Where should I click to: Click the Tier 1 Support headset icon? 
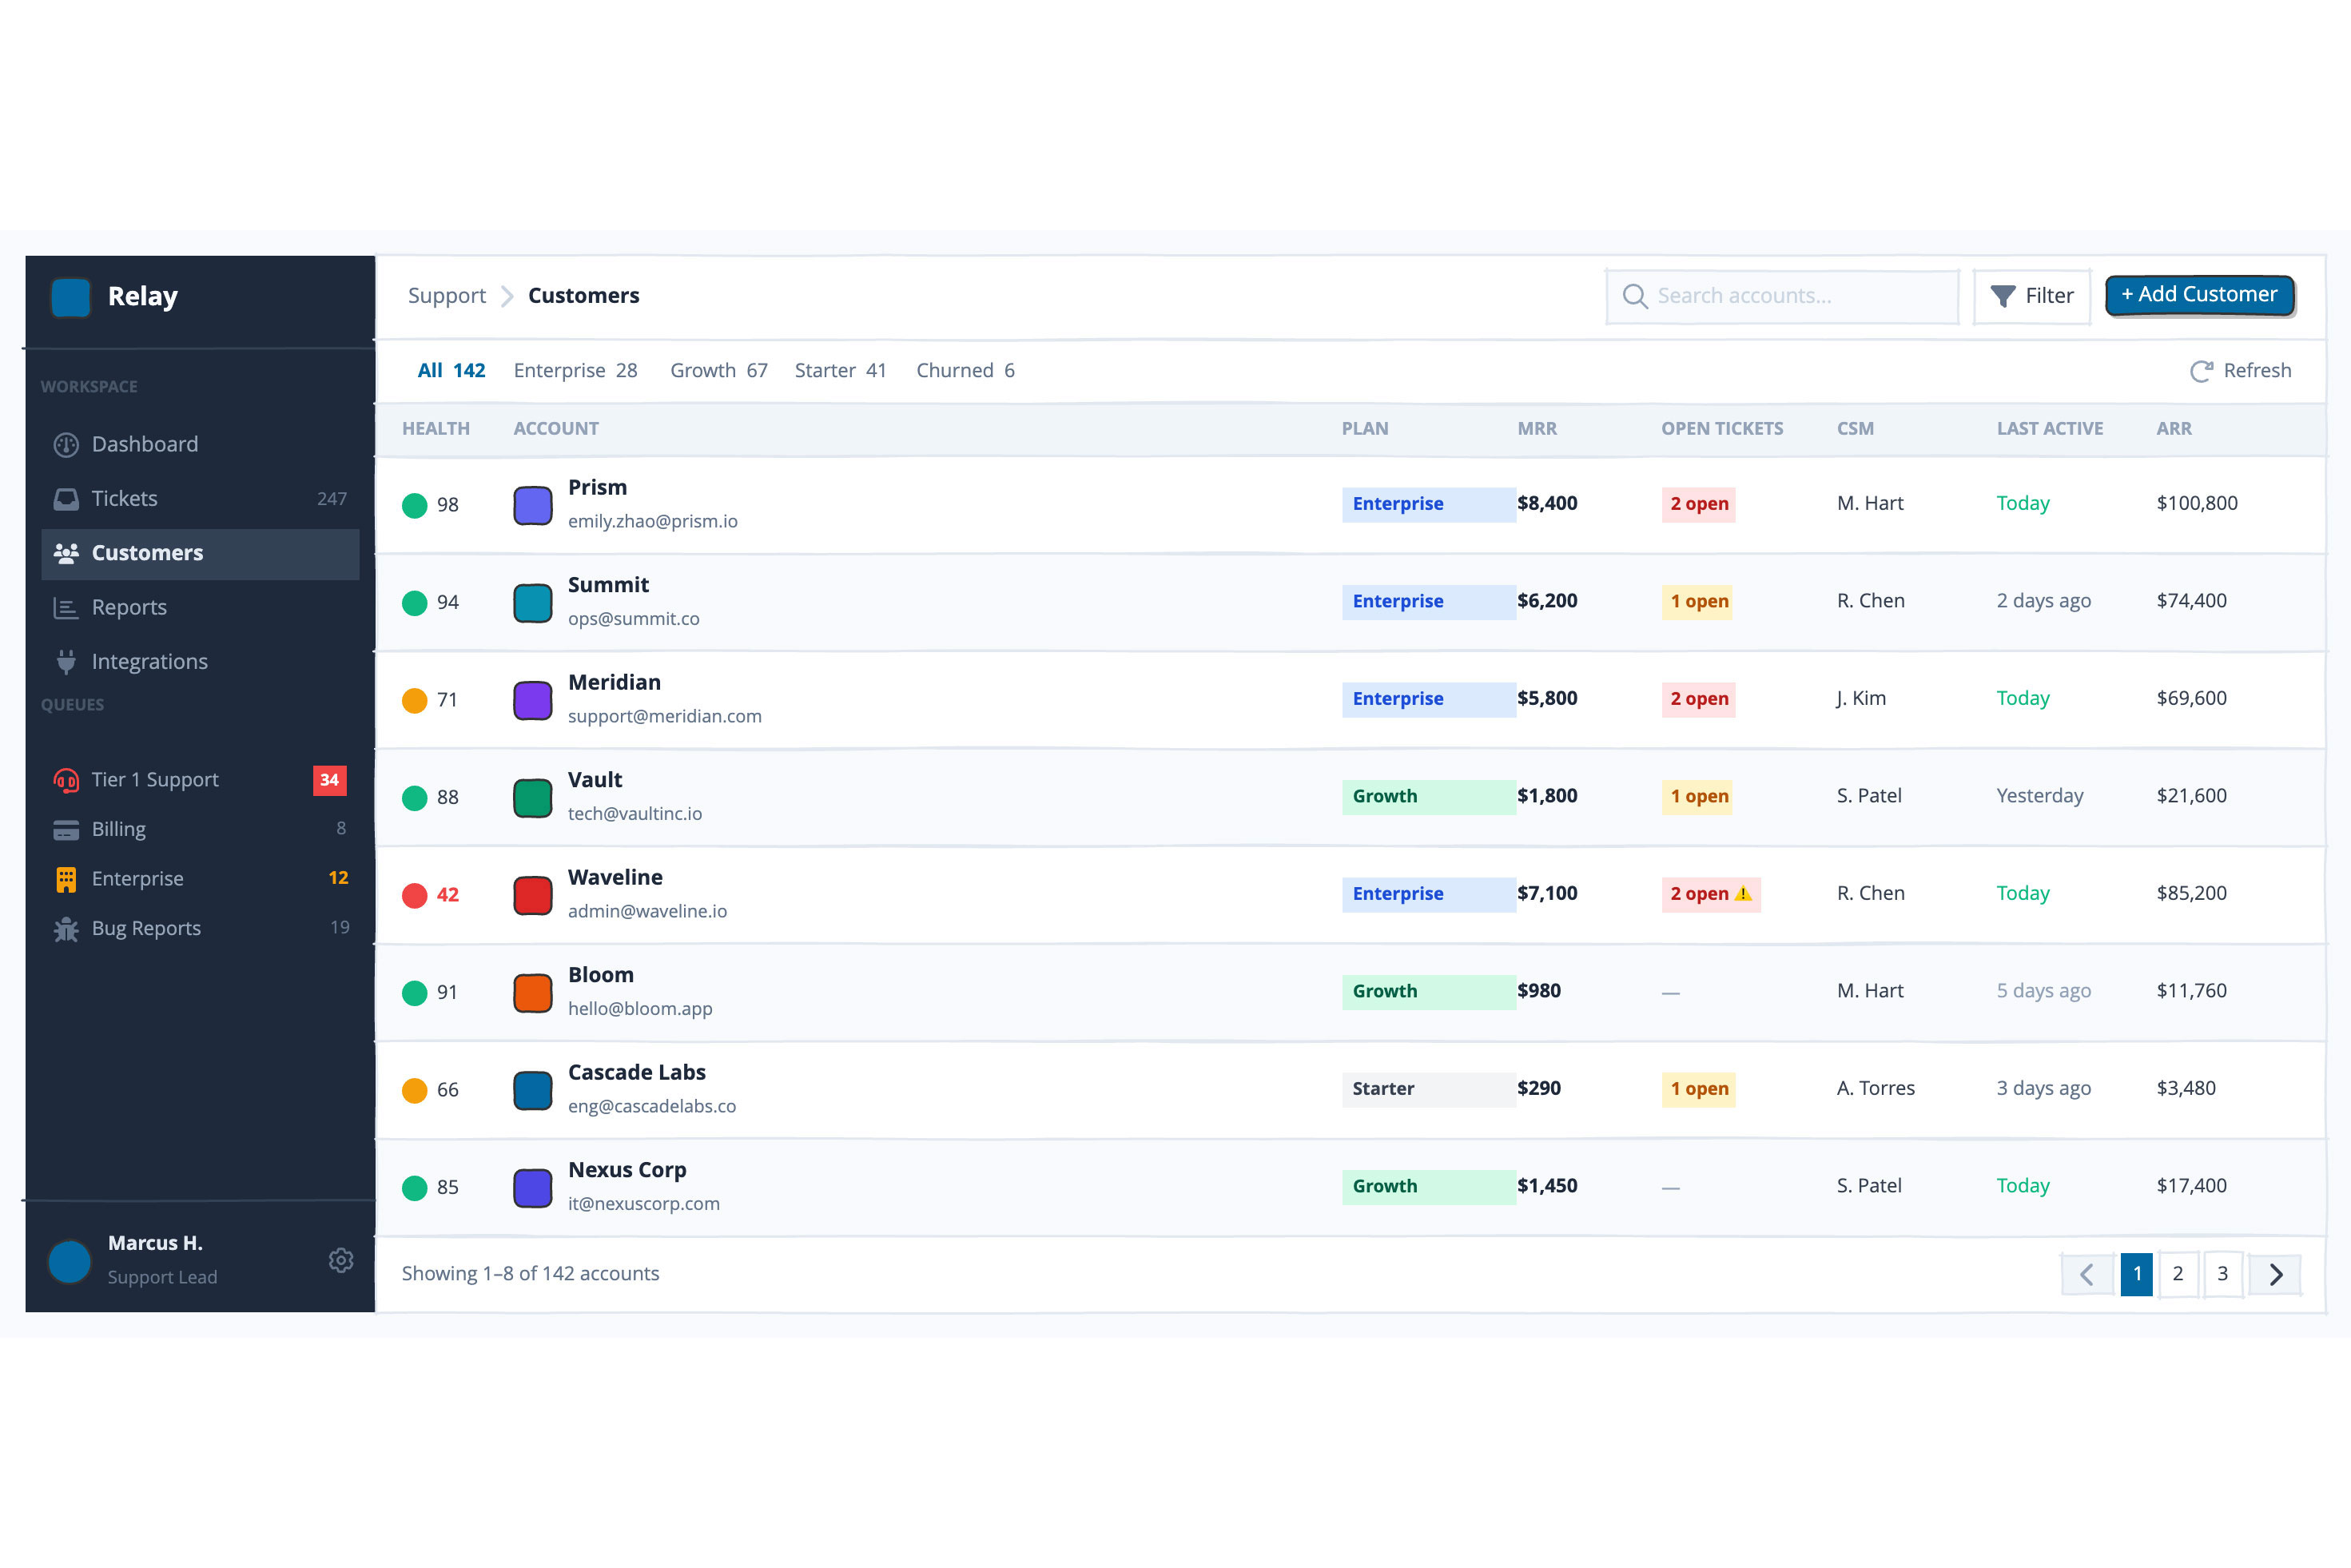click(66, 780)
